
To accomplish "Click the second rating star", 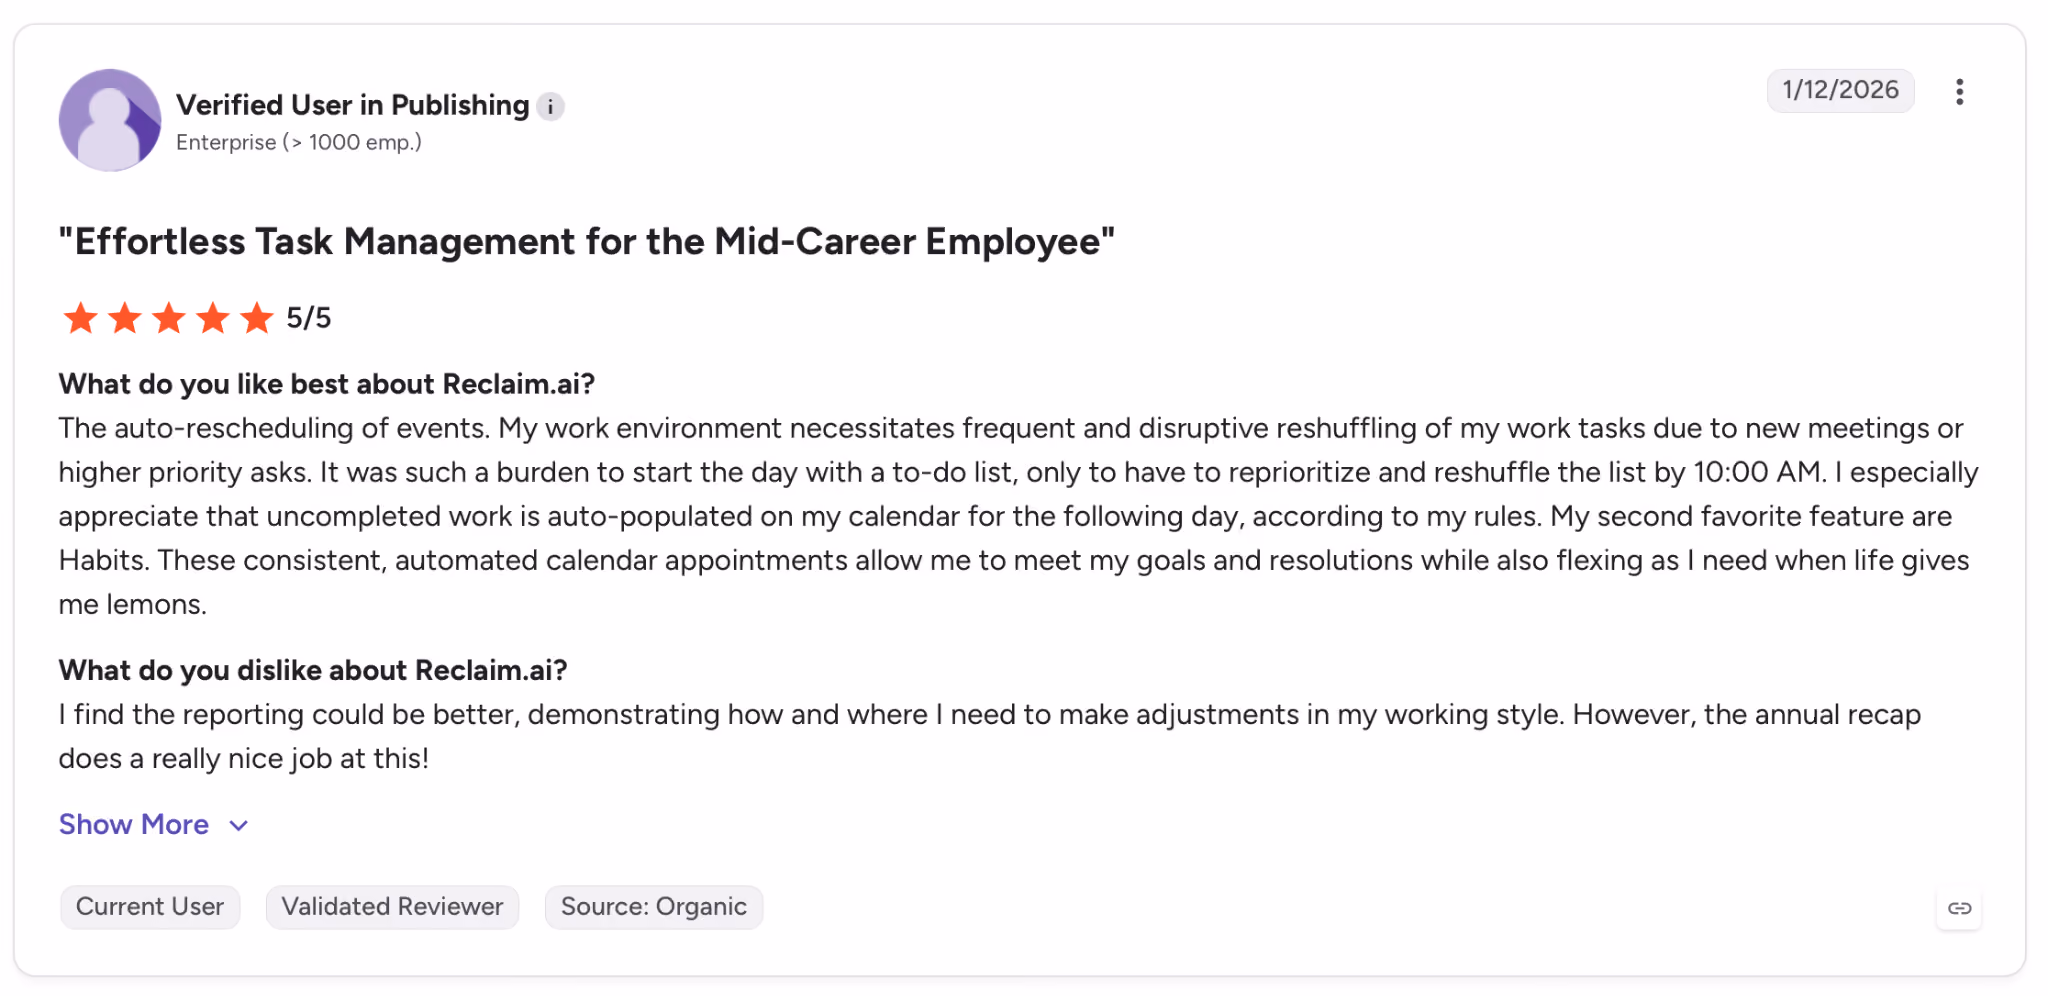I will 124,318.
